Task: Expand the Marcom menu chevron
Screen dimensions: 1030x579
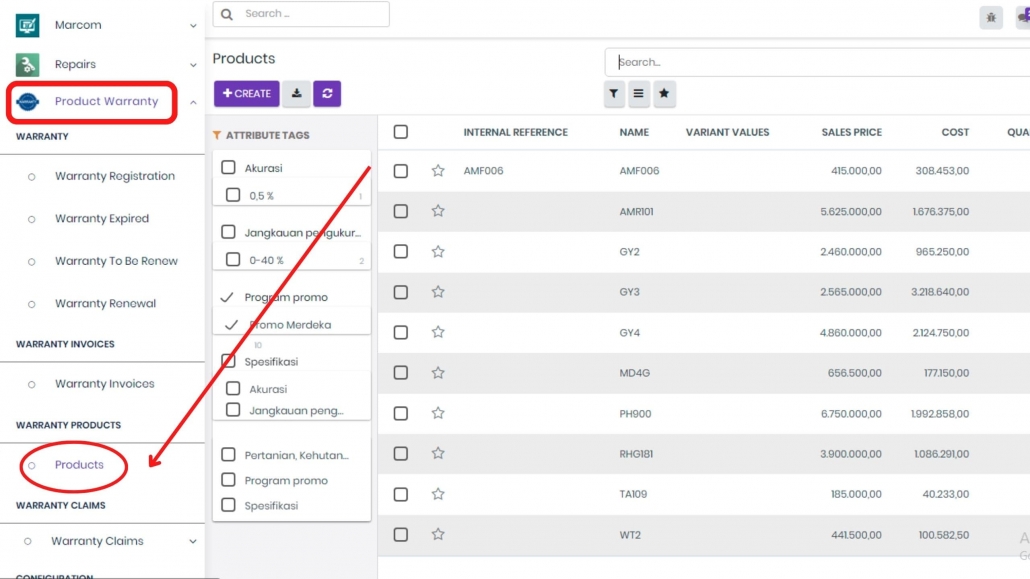Action: [x=193, y=26]
